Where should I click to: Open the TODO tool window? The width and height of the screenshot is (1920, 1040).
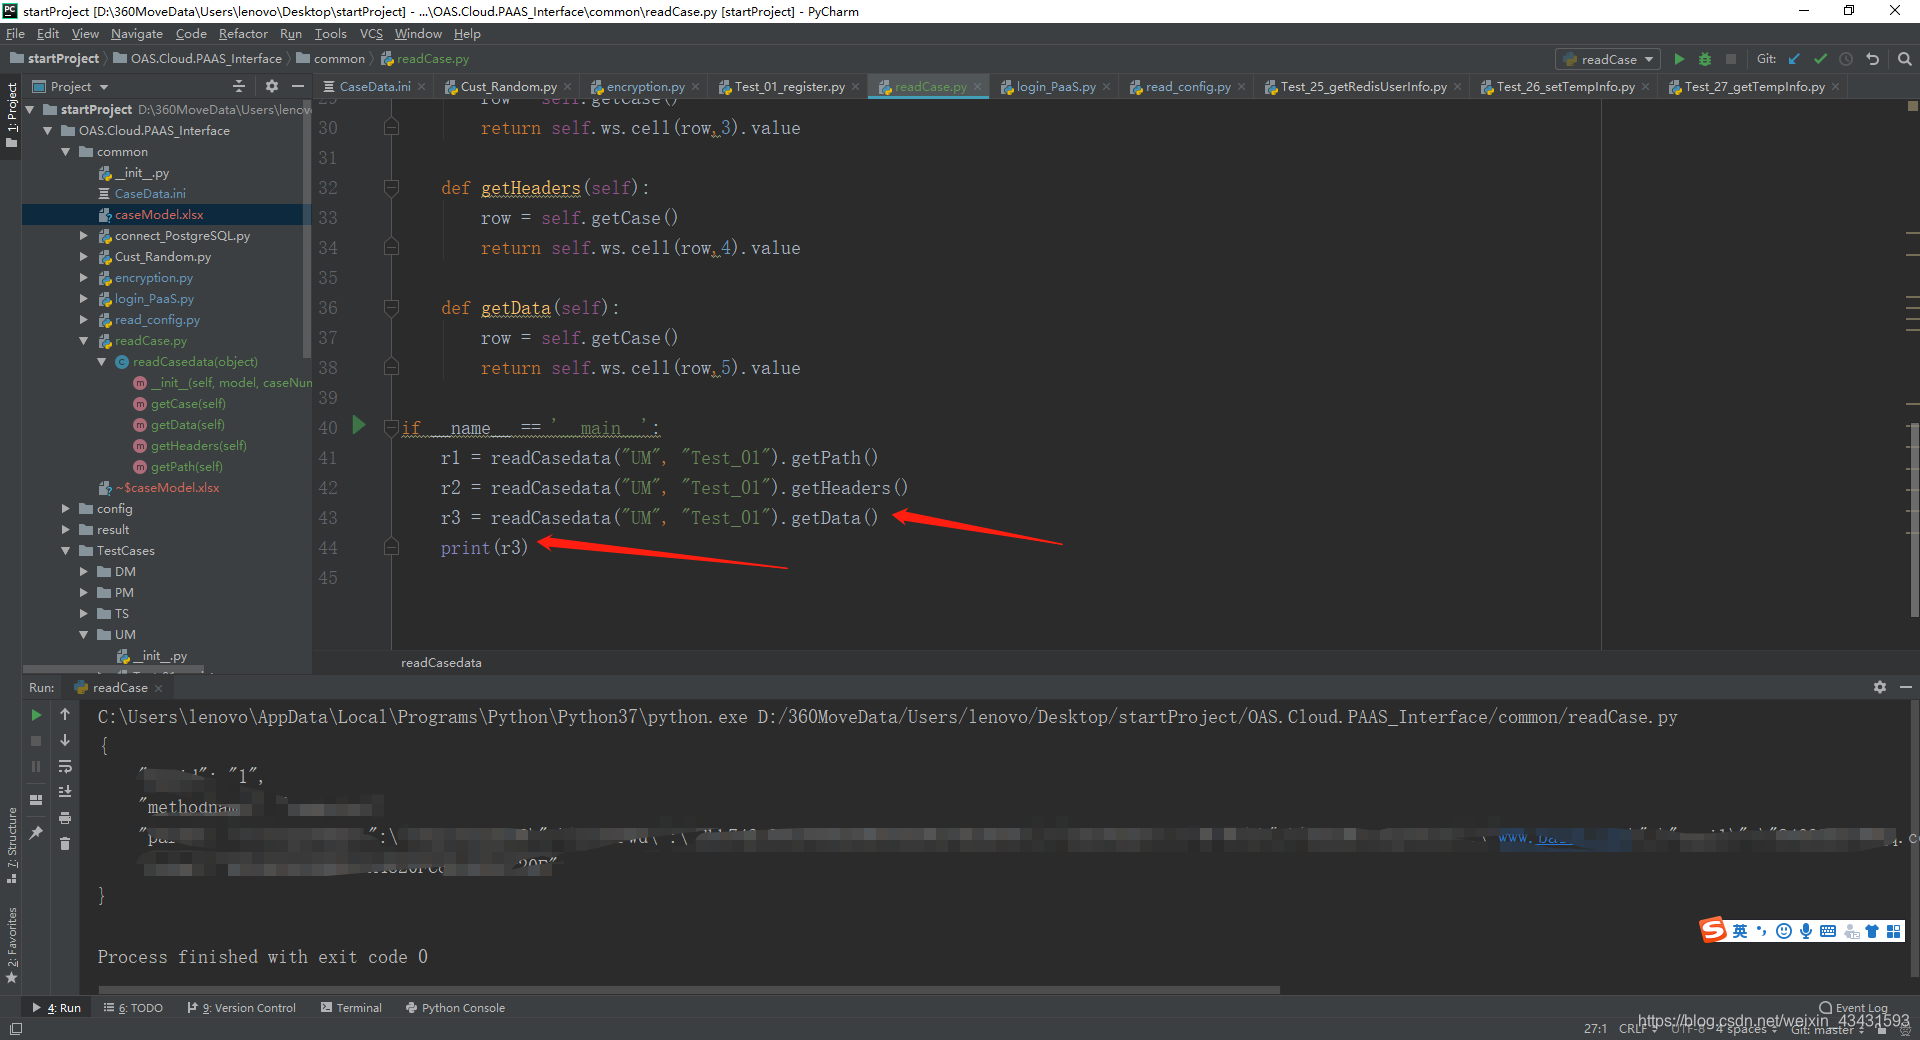(133, 1008)
